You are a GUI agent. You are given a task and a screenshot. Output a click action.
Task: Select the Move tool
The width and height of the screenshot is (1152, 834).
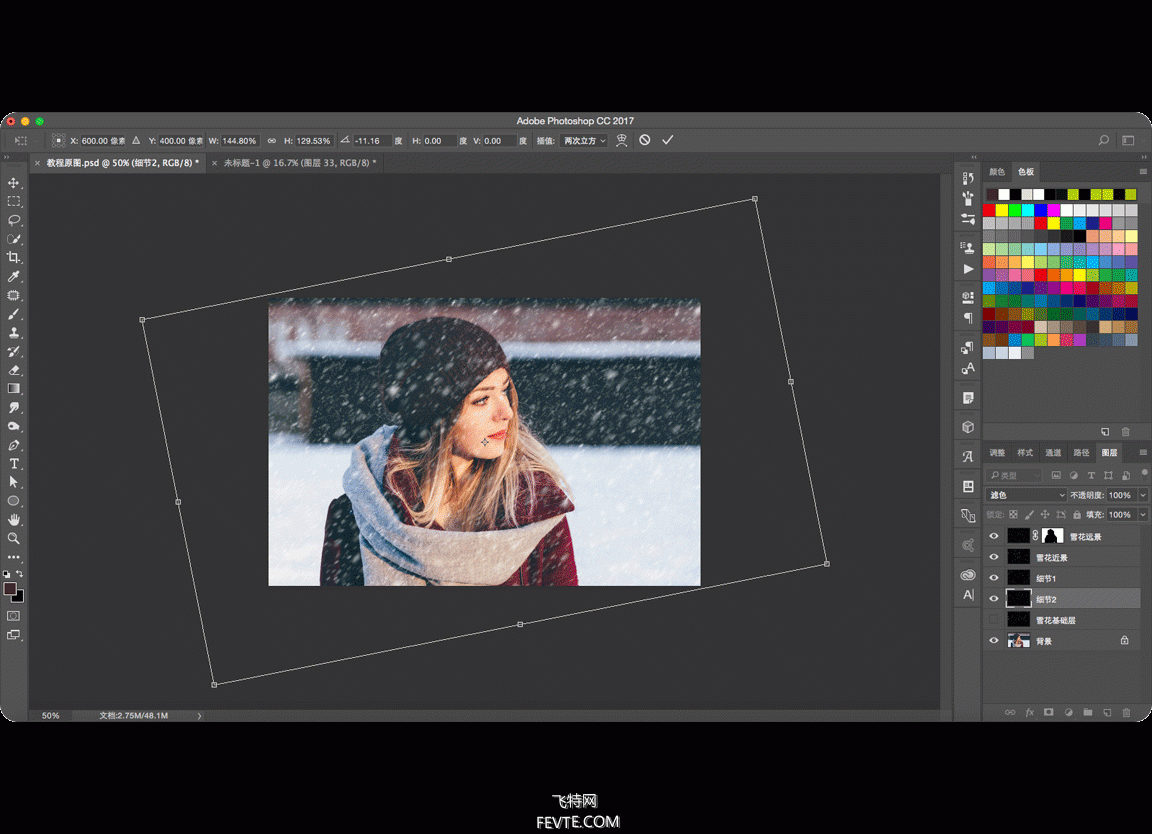coord(13,182)
